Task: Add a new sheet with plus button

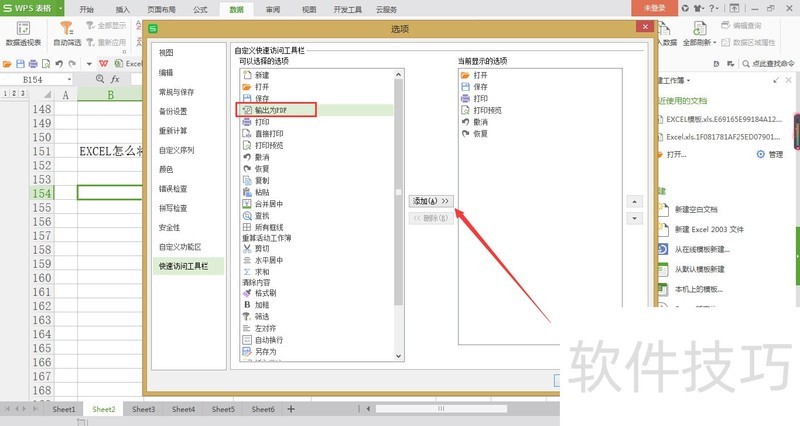Action: pos(291,409)
